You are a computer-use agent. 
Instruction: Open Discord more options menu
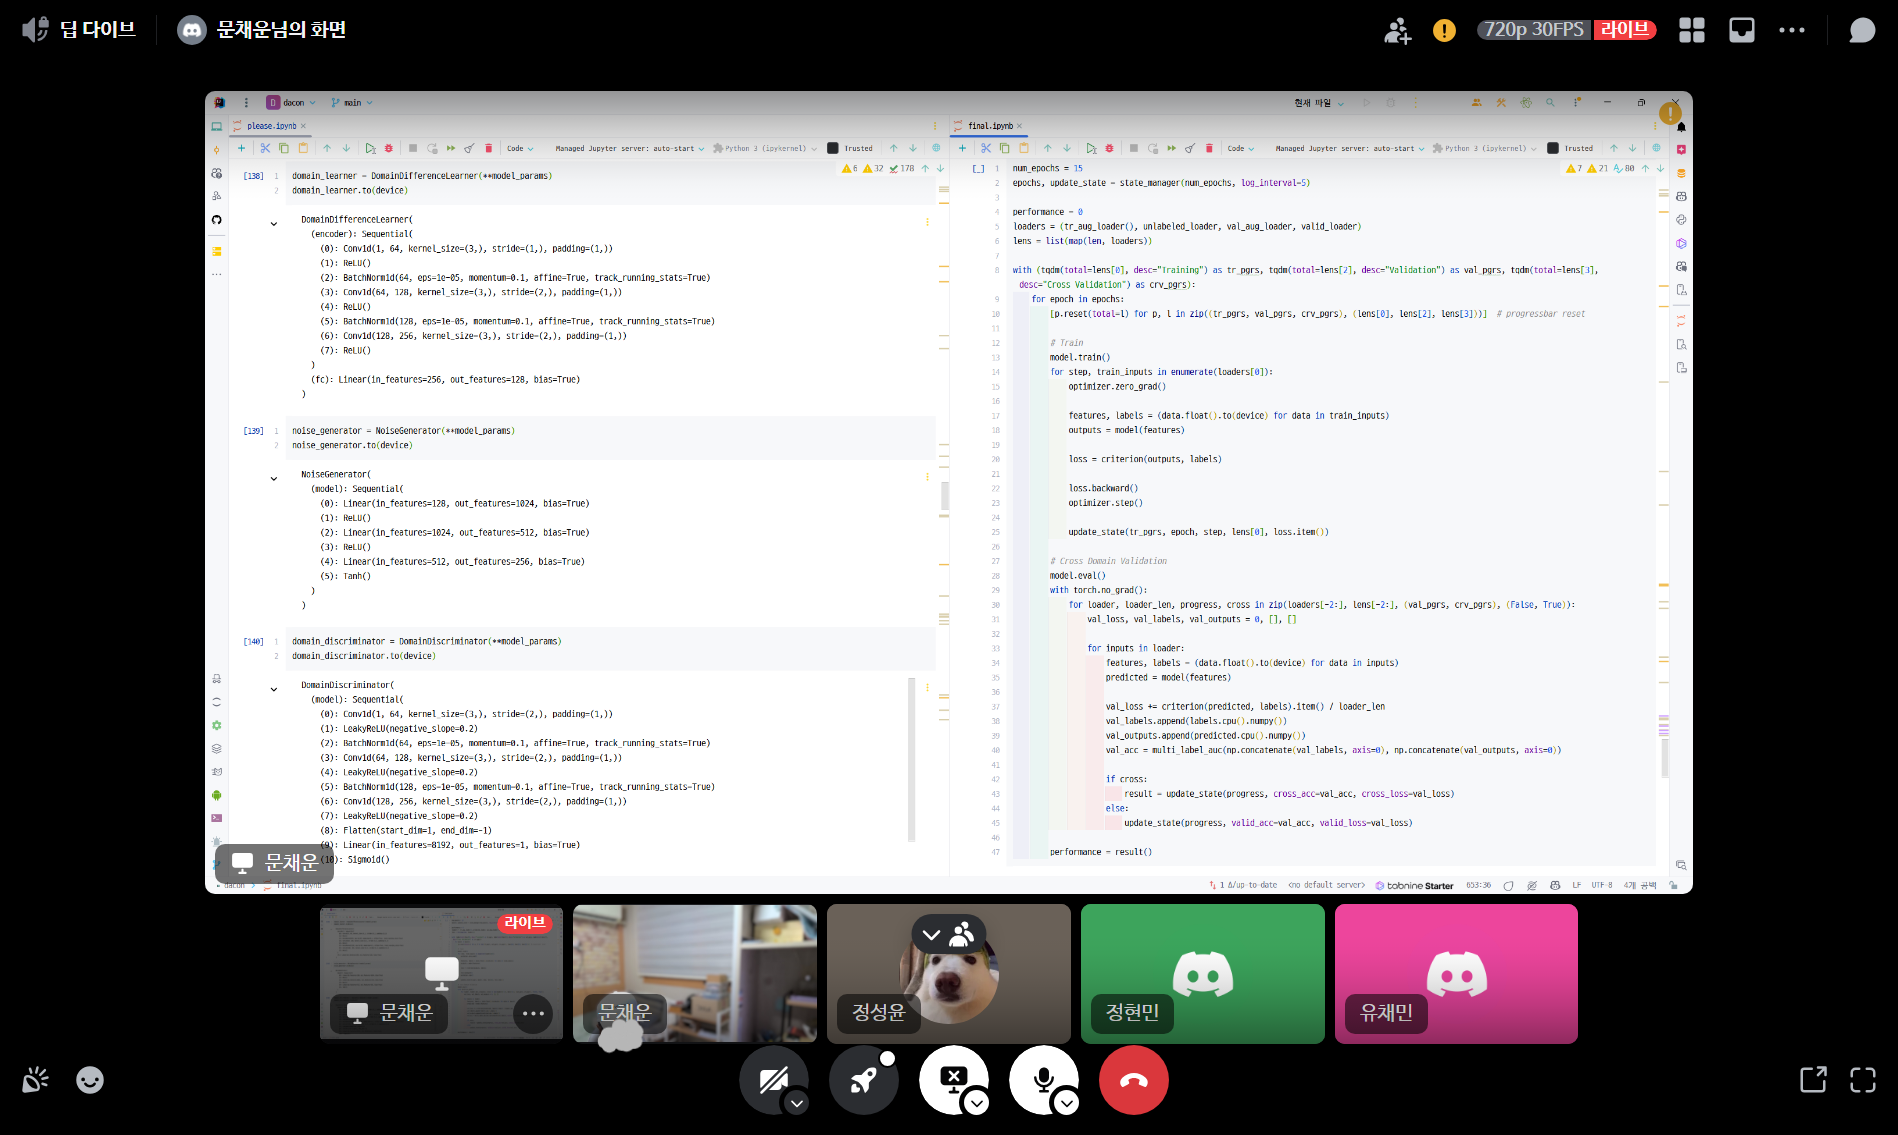point(1792,30)
